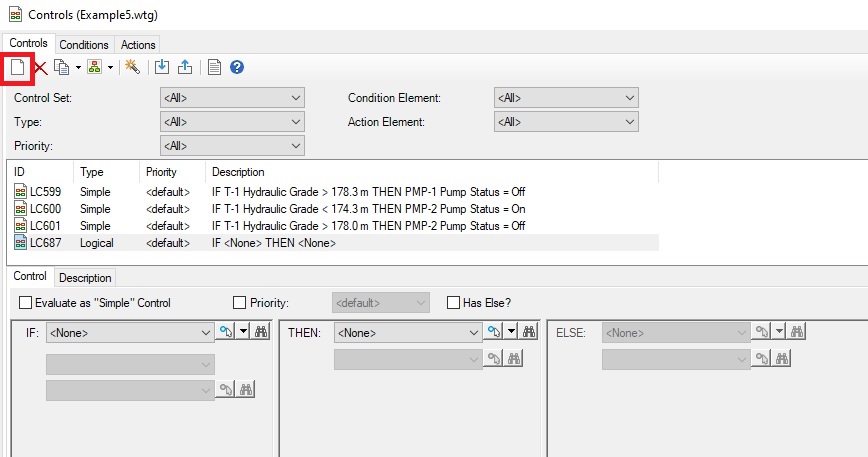
Task: Click LC599 control row icon
Action: (20, 192)
